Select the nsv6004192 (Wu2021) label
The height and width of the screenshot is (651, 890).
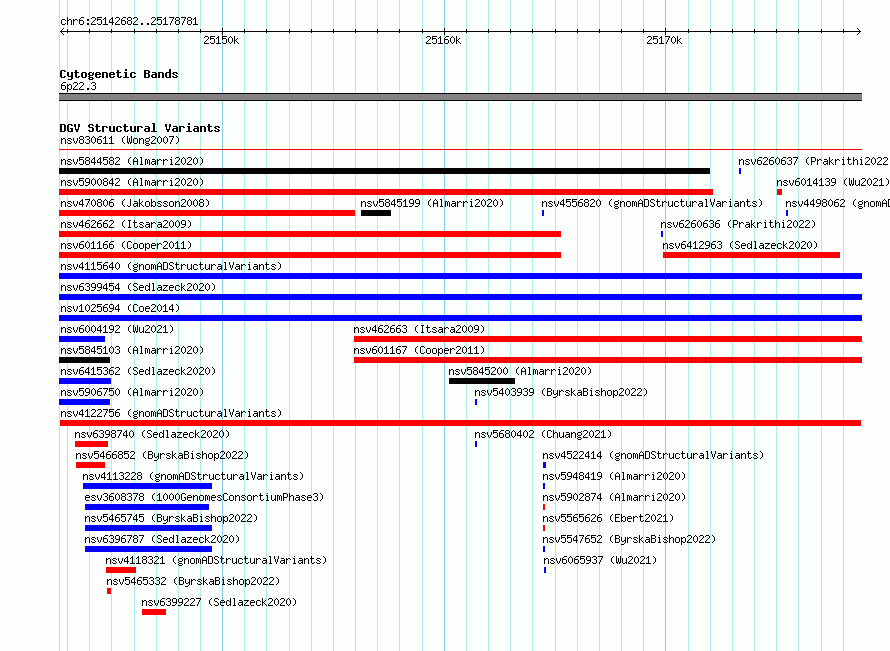pos(117,329)
